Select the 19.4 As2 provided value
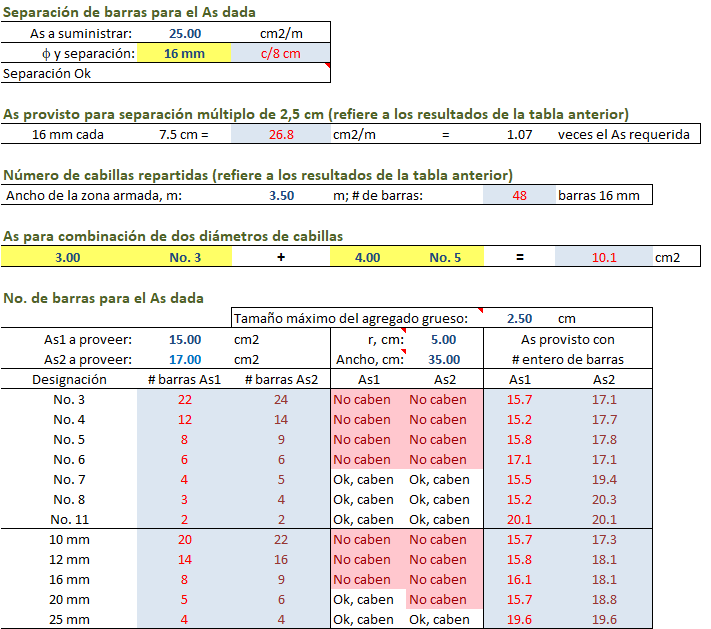Screen dimensions: 711x629 click(604, 479)
